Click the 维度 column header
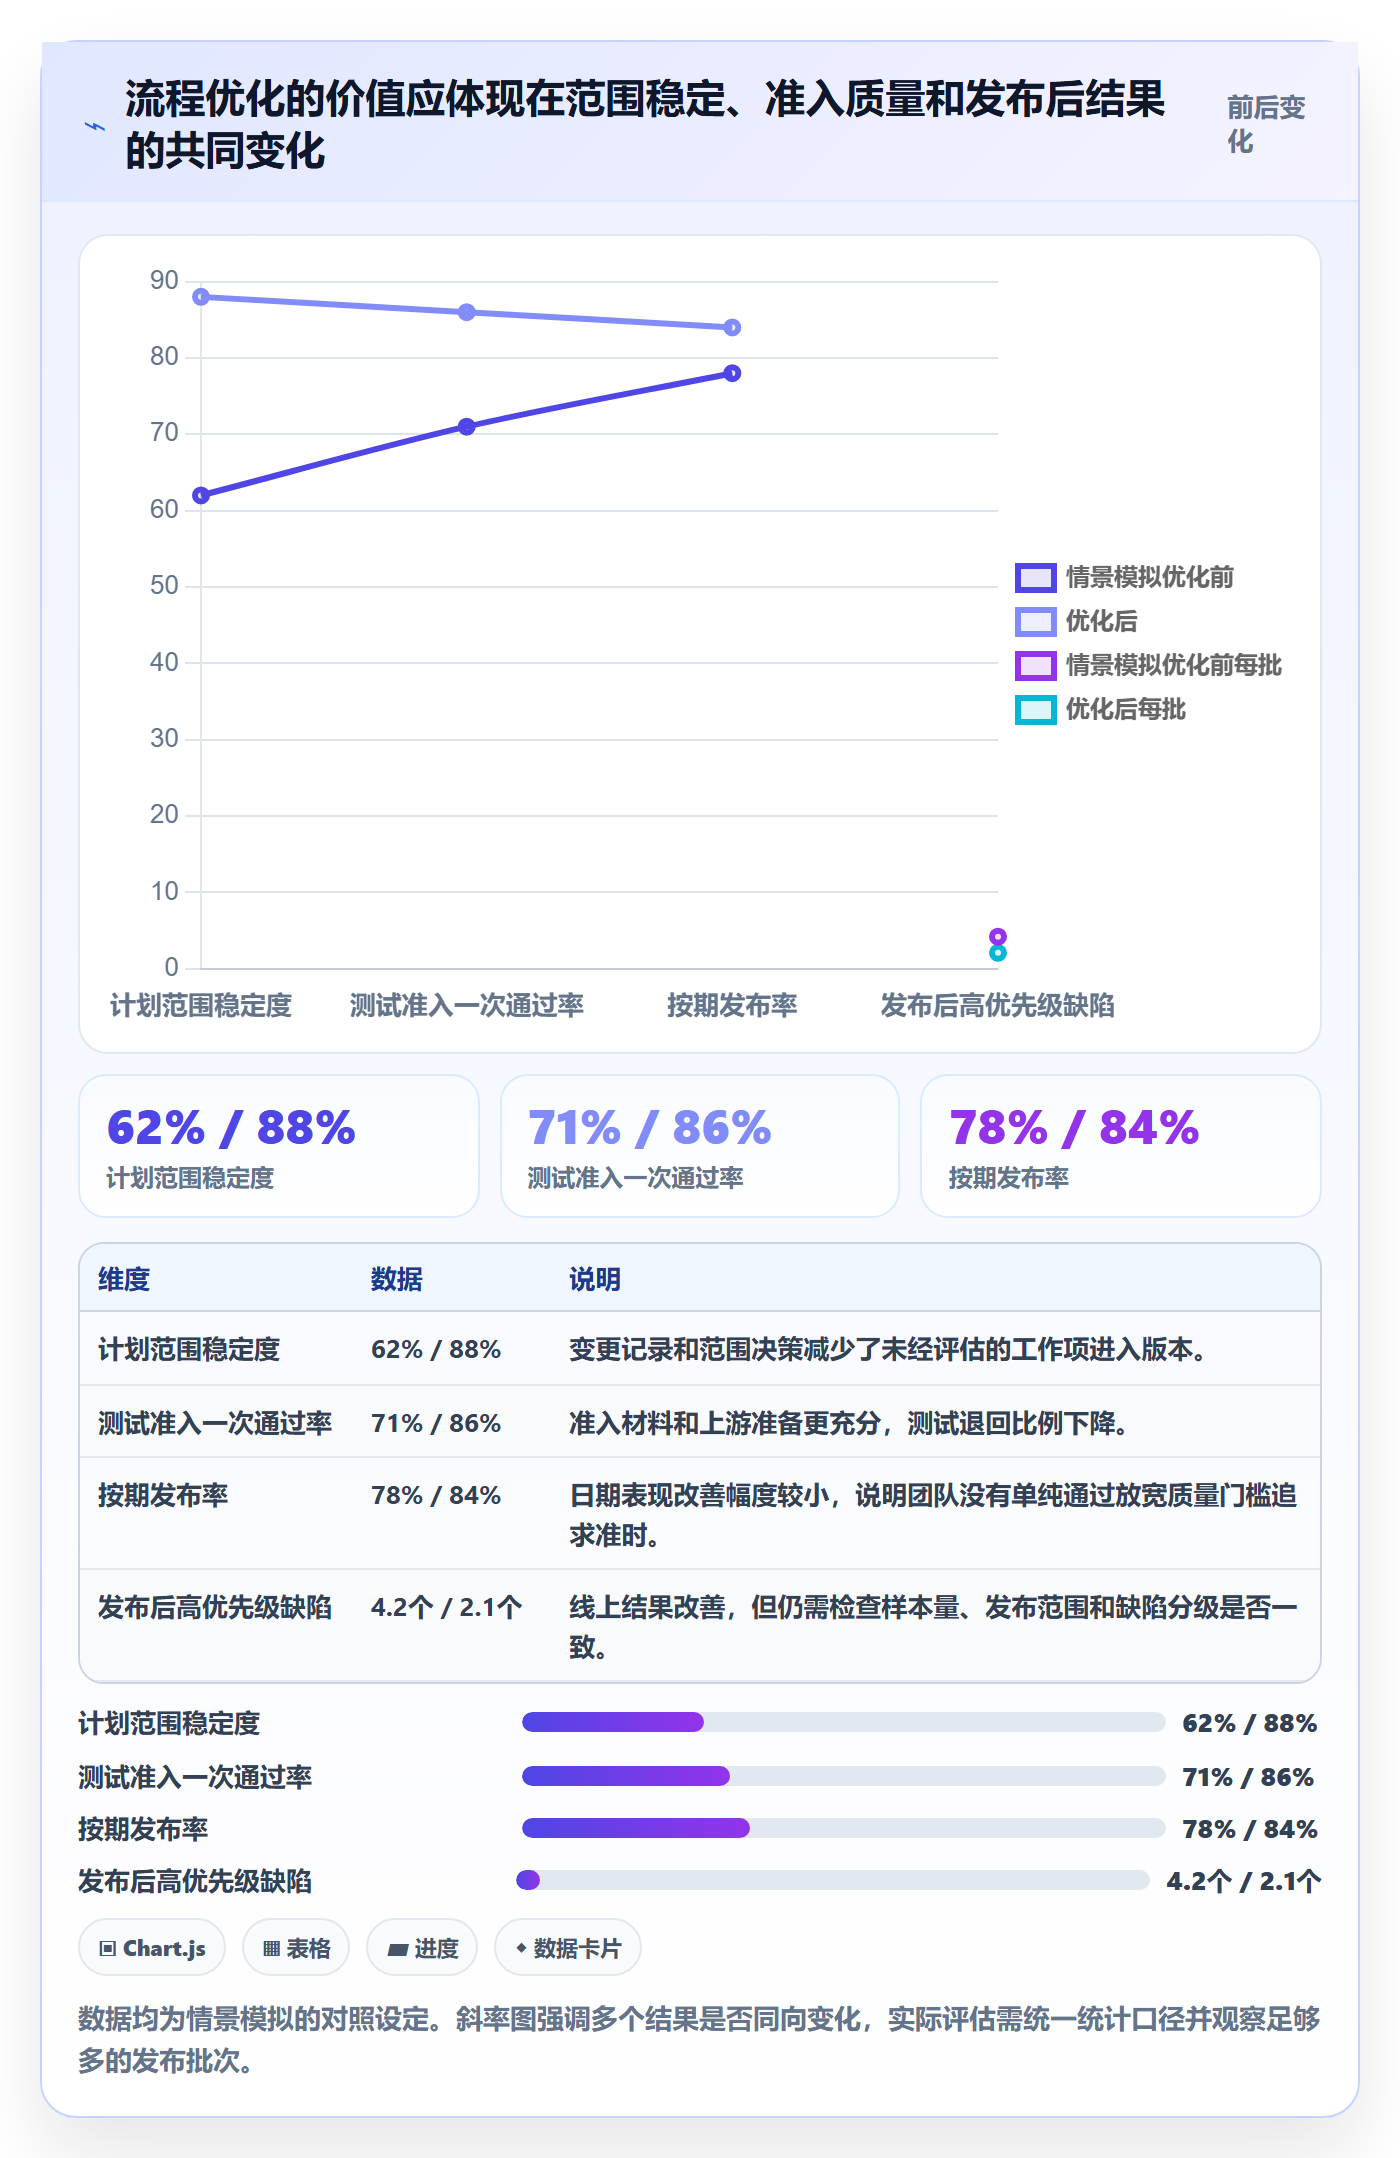The image size is (1400, 2158). 124,1279
